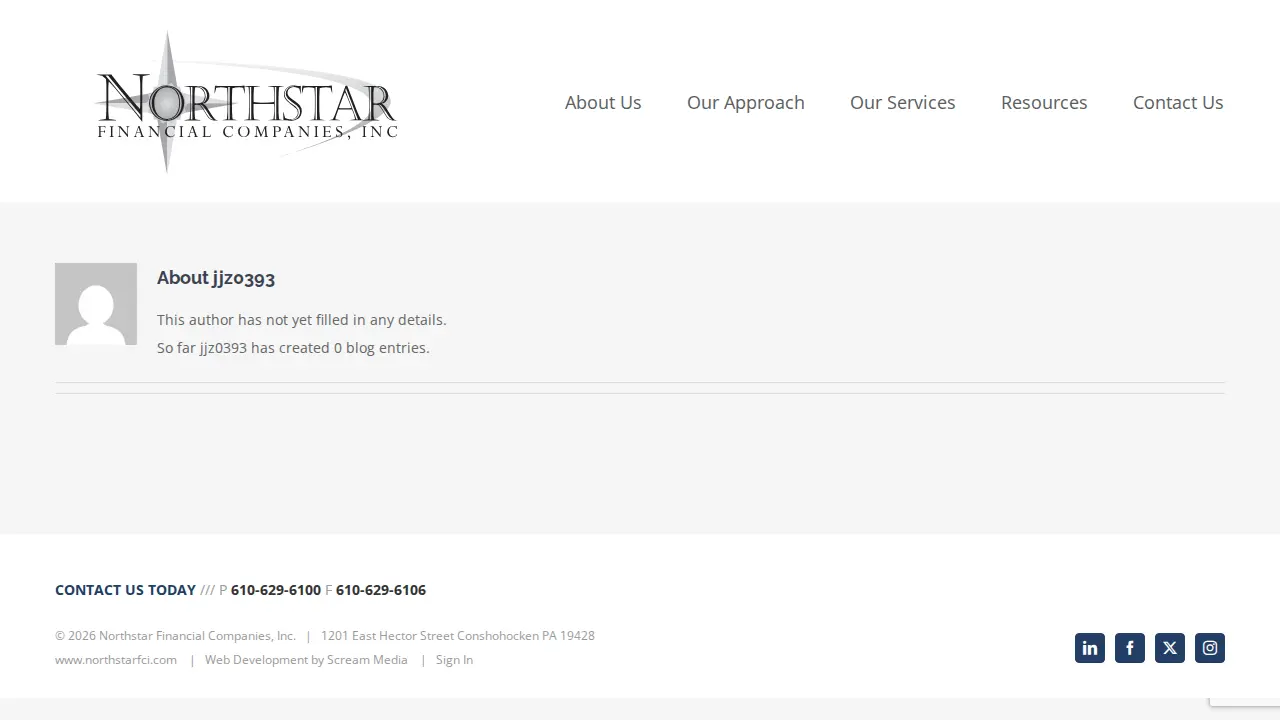The image size is (1280, 720).
Task: Open the Instagram social icon
Action: click(x=1210, y=648)
